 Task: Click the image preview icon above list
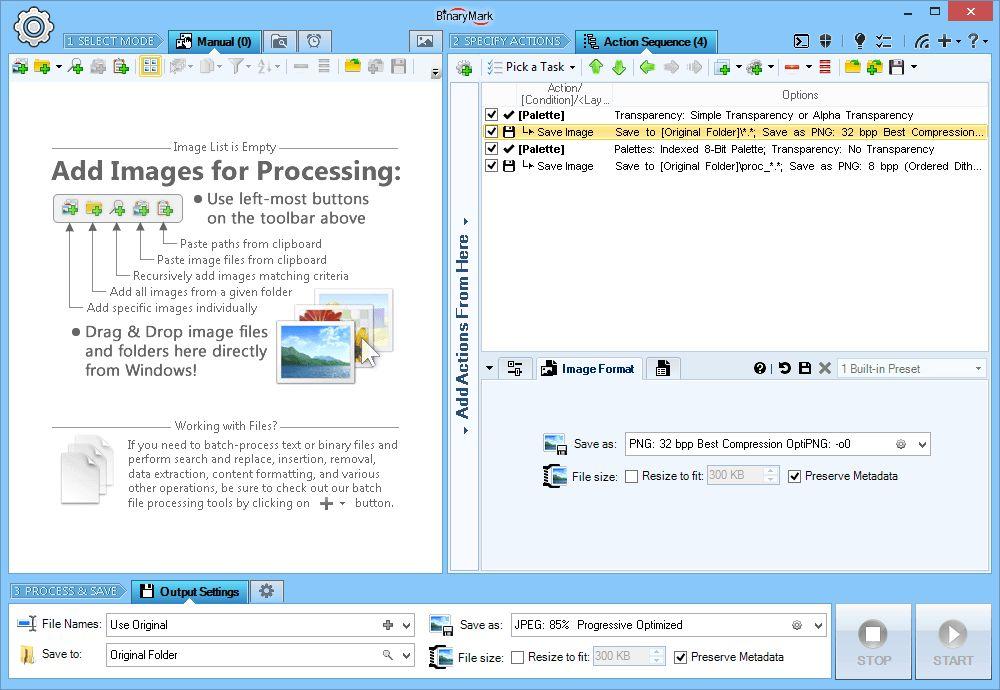(425, 41)
